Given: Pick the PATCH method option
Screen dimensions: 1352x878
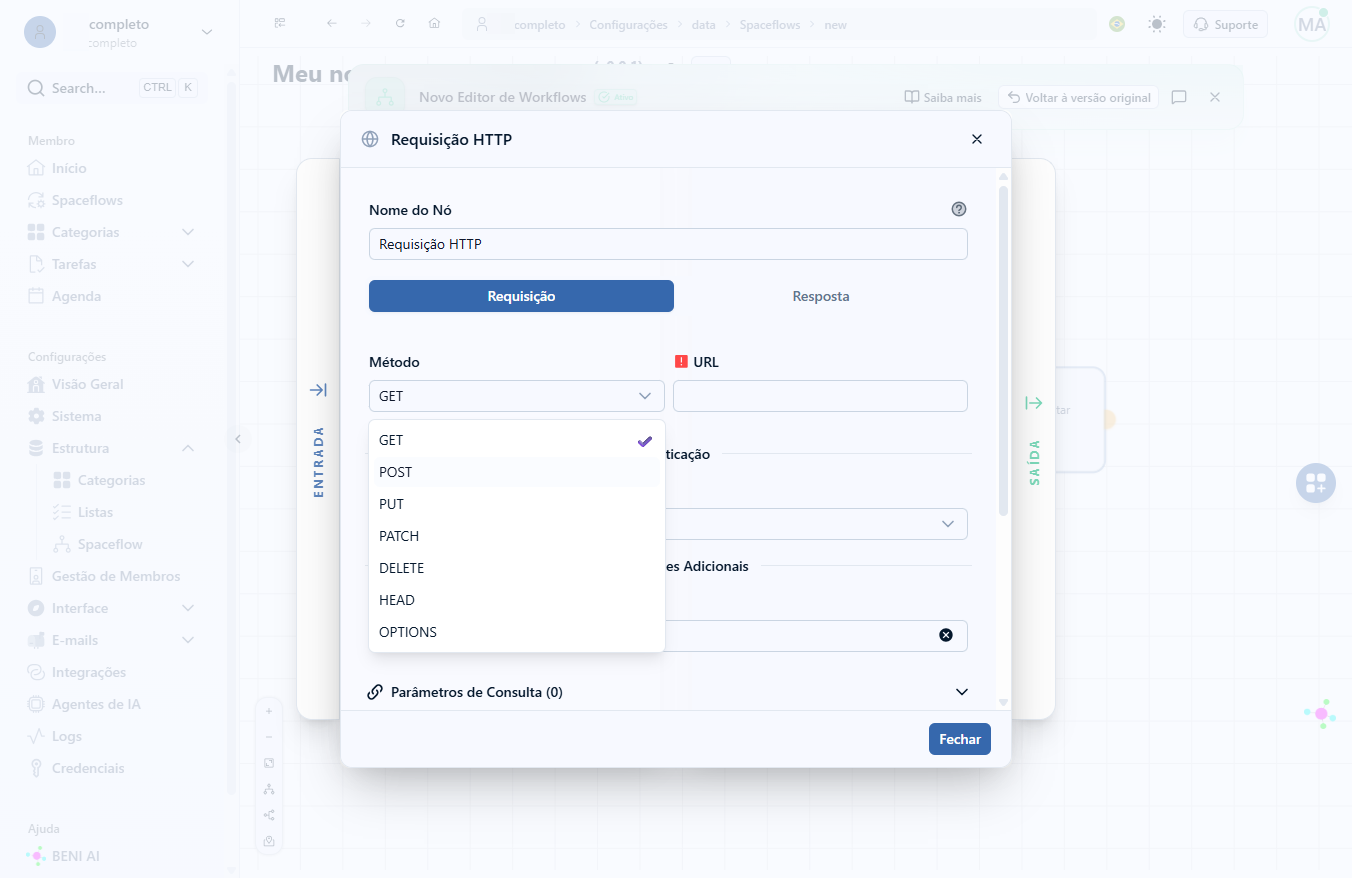Looking at the screenshot, I should tap(516, 536).
